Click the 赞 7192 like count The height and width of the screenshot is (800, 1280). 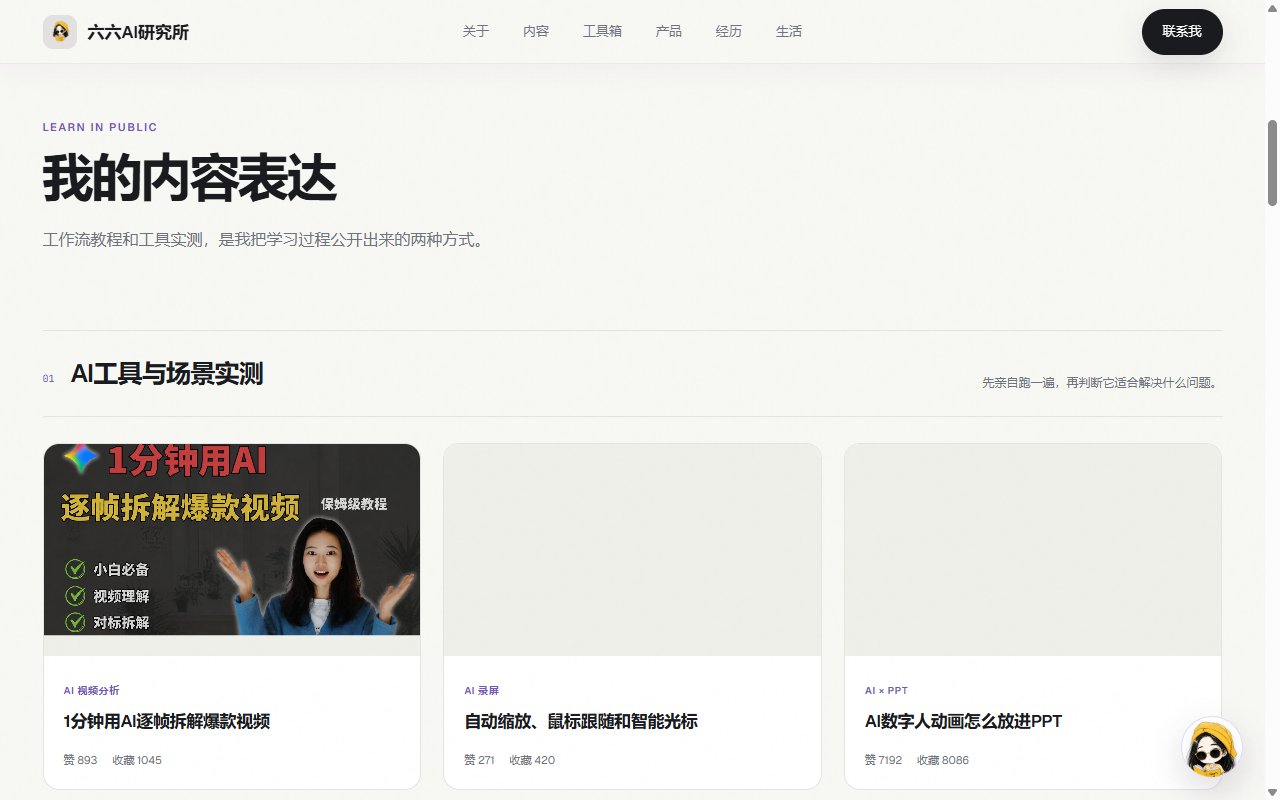tap(883, 760)
